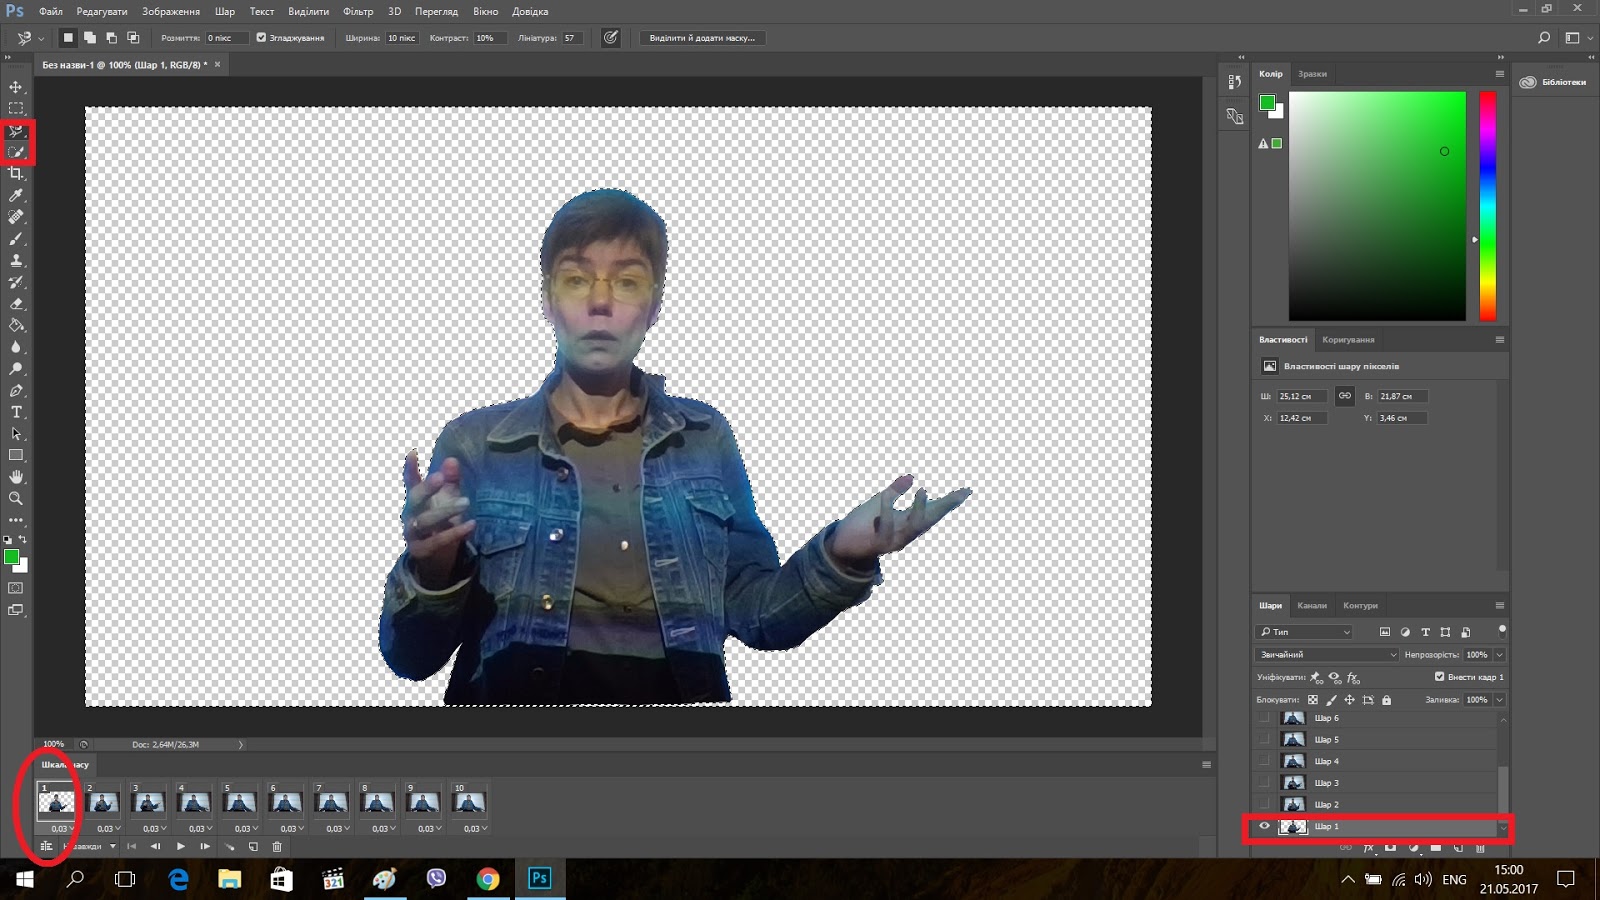Pick the Eyedropper tool
Viewport: 1600px width, 900px height.
[x=16, y=196]
